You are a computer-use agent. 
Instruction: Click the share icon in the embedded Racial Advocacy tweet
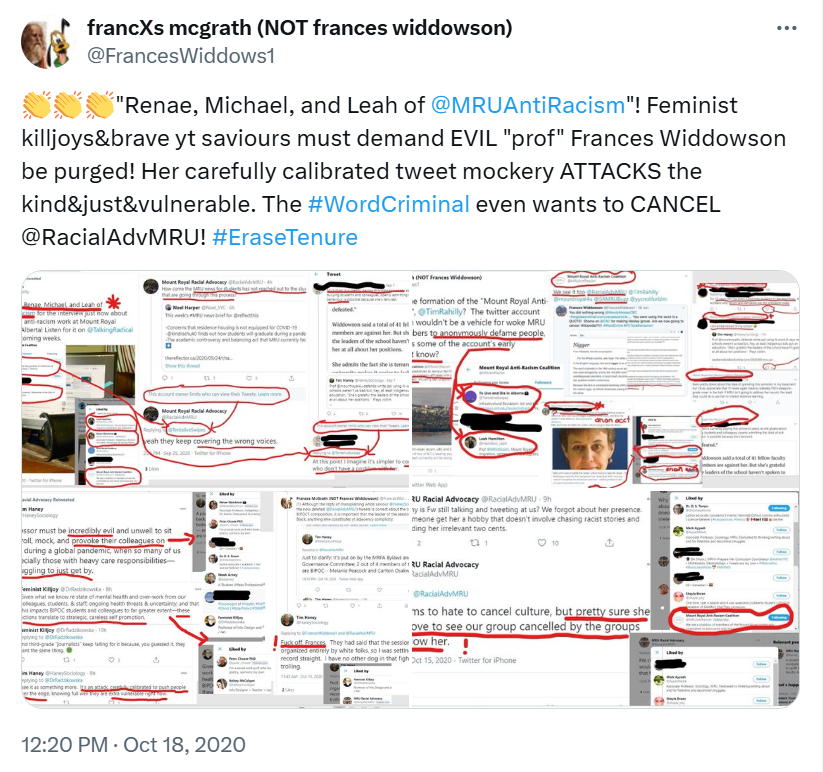[609, 543]
